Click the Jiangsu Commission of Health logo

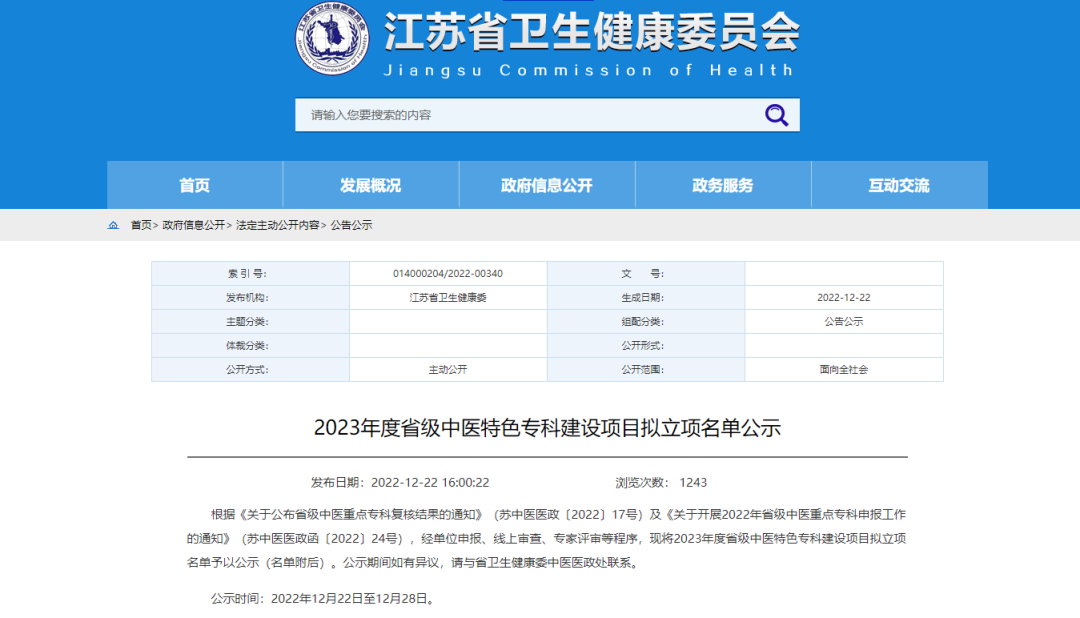point(332,37)
